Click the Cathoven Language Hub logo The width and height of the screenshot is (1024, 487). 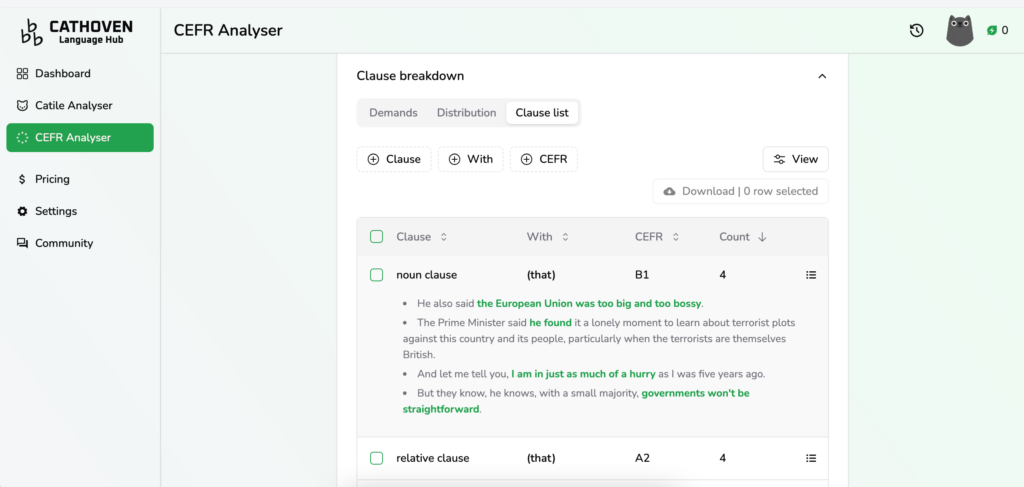[x=76, y=32]
